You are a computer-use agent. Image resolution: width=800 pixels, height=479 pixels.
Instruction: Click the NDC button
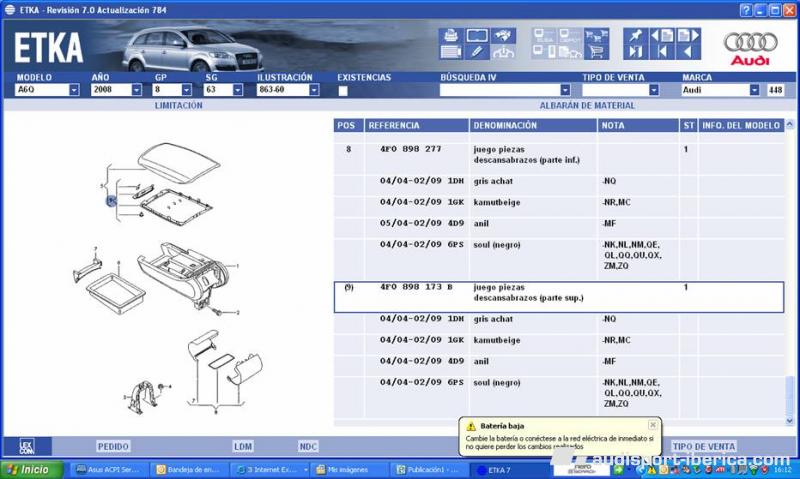pyautogui.click(x=308, y=446)
